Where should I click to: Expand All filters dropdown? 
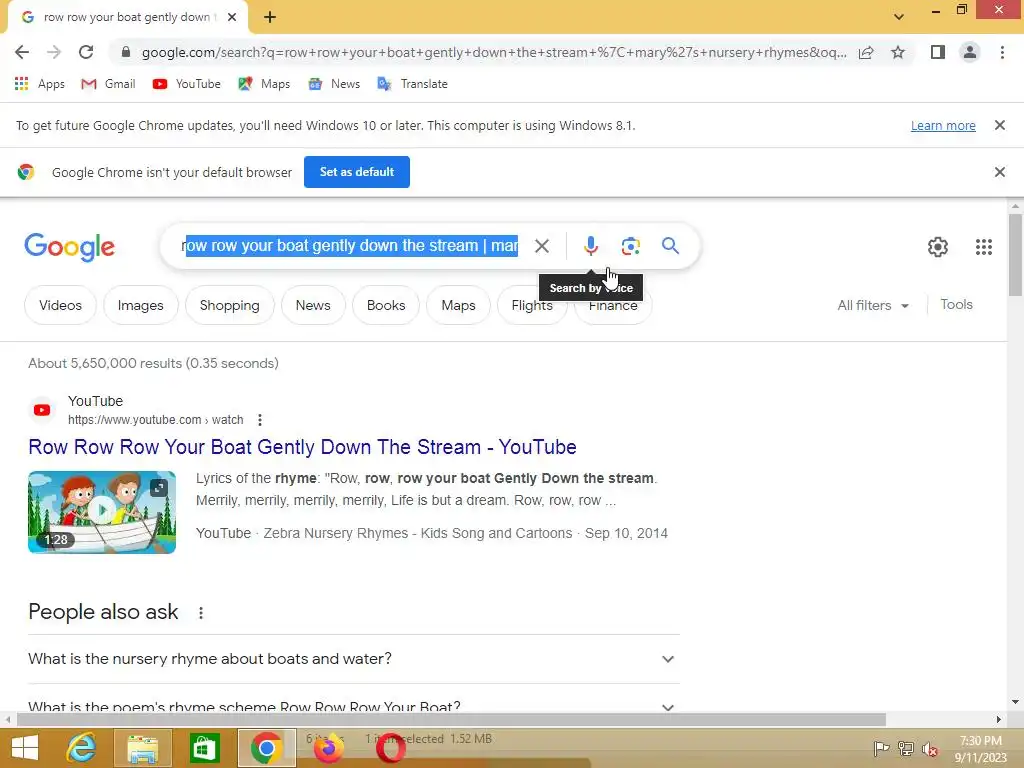coord(873,305)
